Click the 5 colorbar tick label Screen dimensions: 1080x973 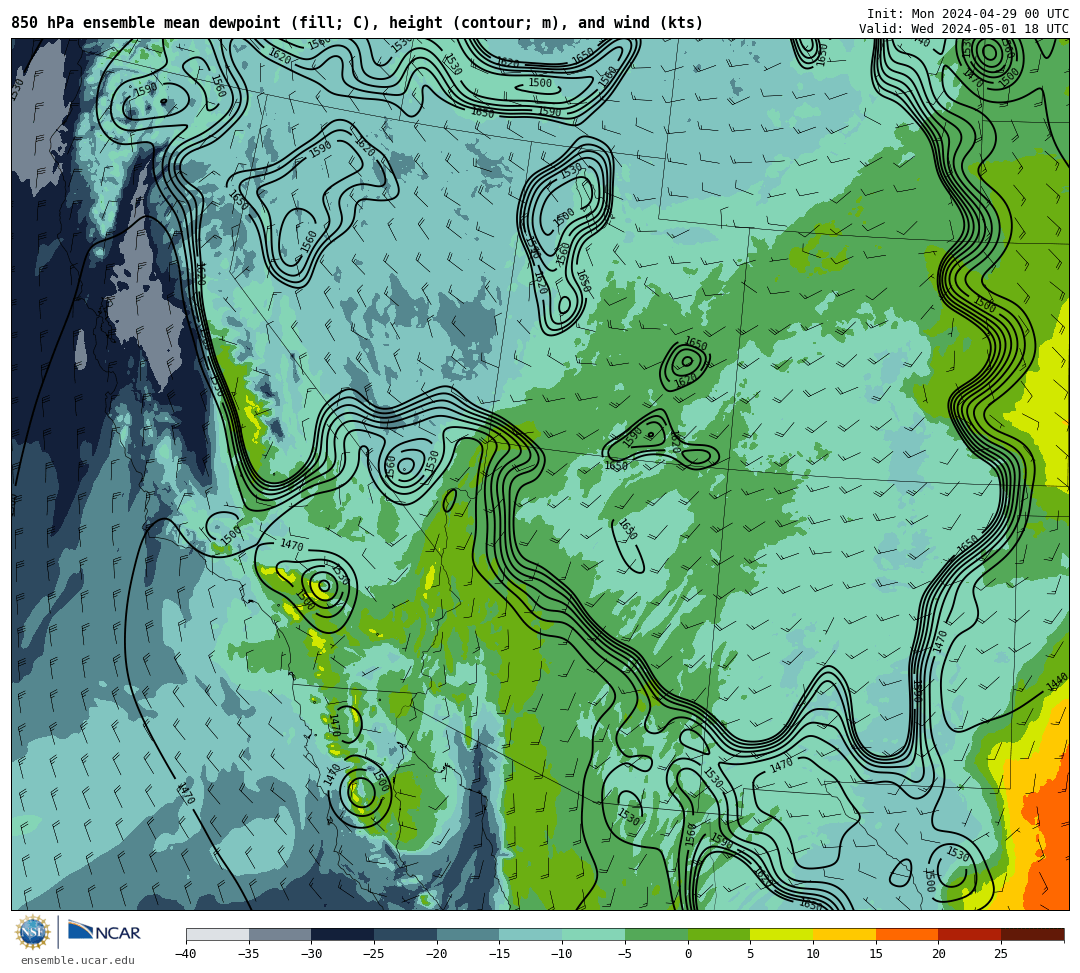(751, 954)
